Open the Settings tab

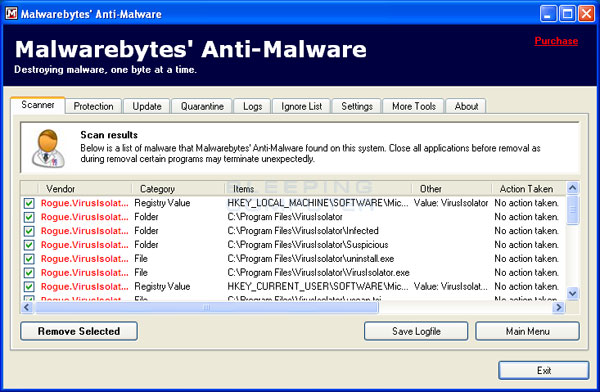click(x=357, y=106)
